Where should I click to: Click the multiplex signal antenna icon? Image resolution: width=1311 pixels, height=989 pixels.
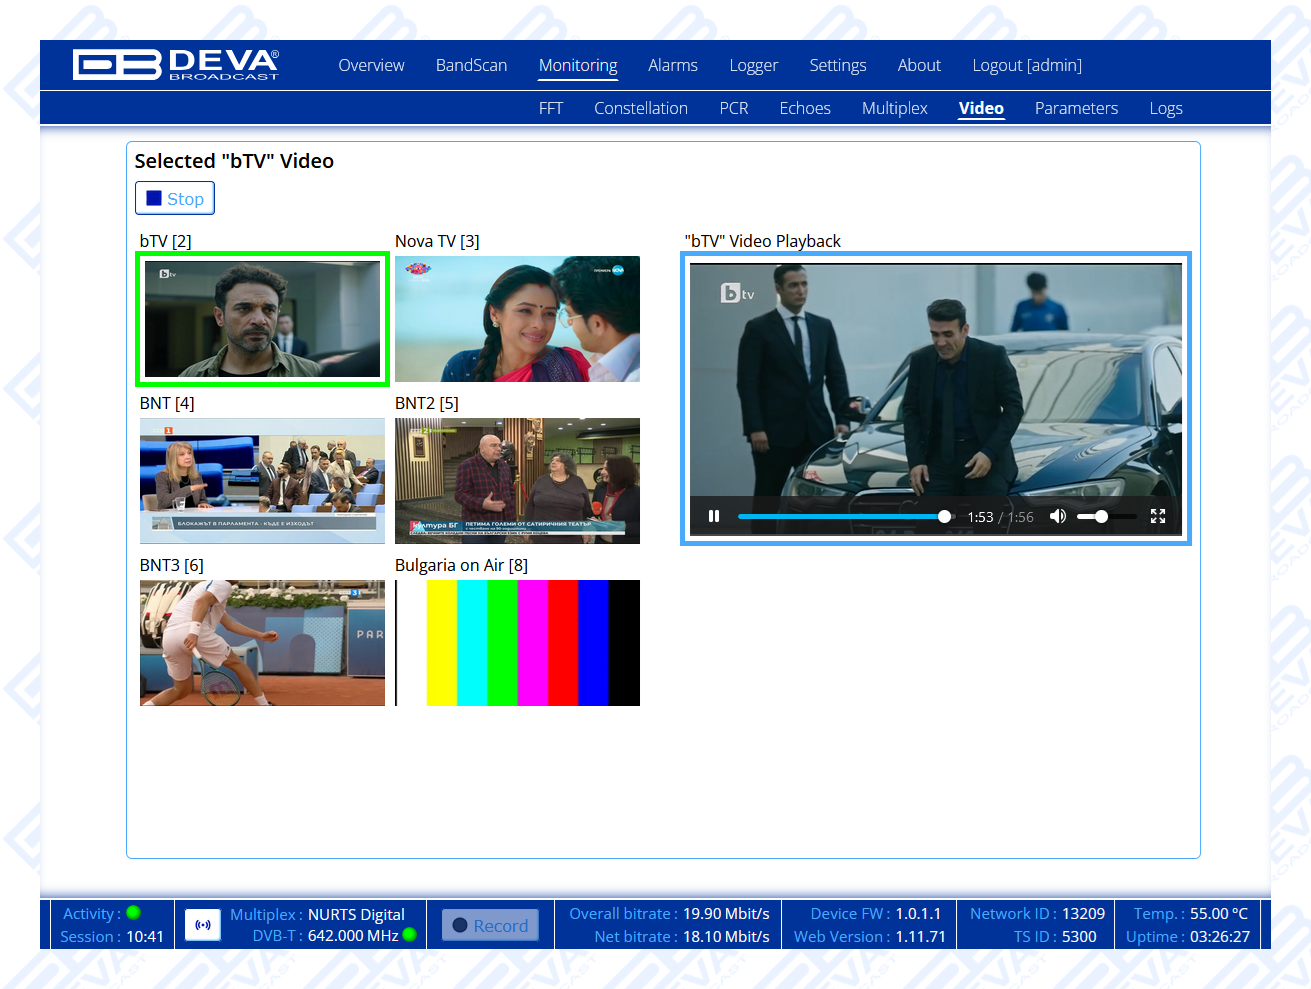click(203, 925)
